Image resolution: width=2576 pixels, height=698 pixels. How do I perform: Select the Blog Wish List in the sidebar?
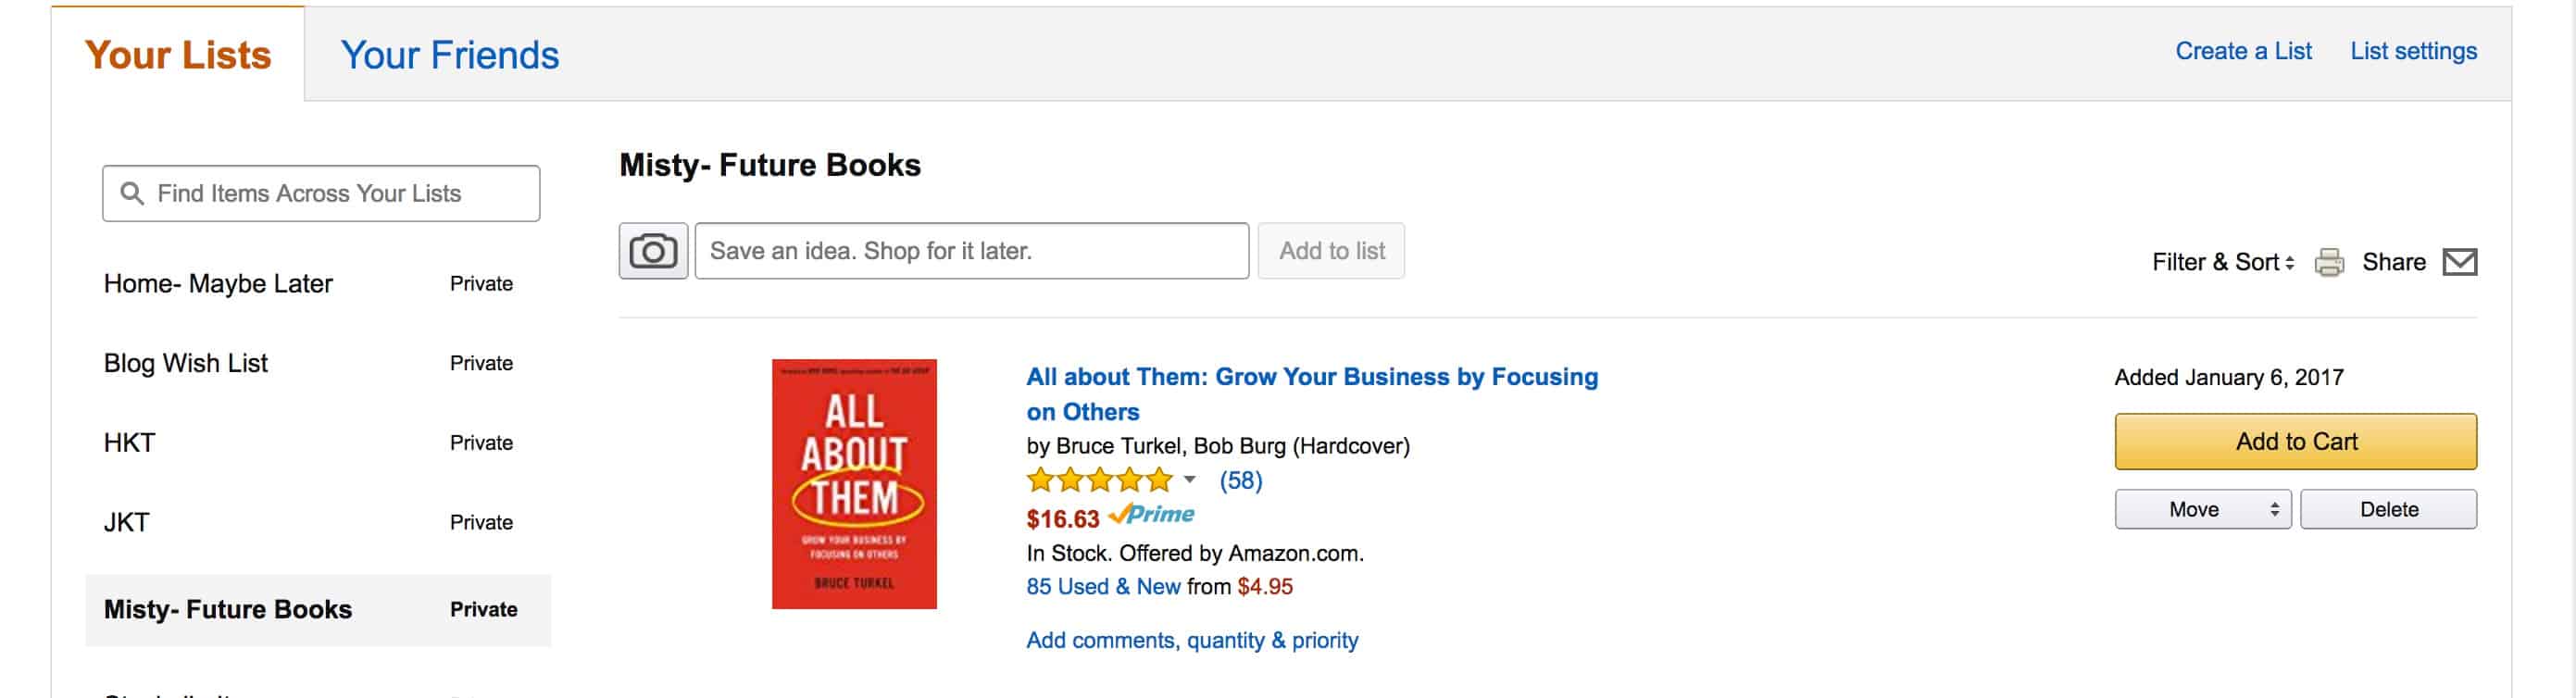coord(186,363)
